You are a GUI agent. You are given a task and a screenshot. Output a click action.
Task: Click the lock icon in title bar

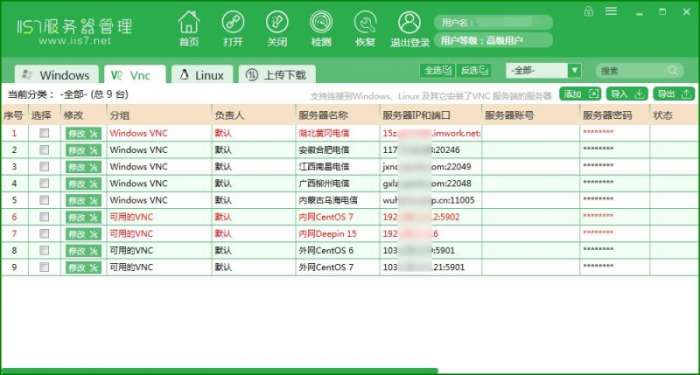point(588,11)
